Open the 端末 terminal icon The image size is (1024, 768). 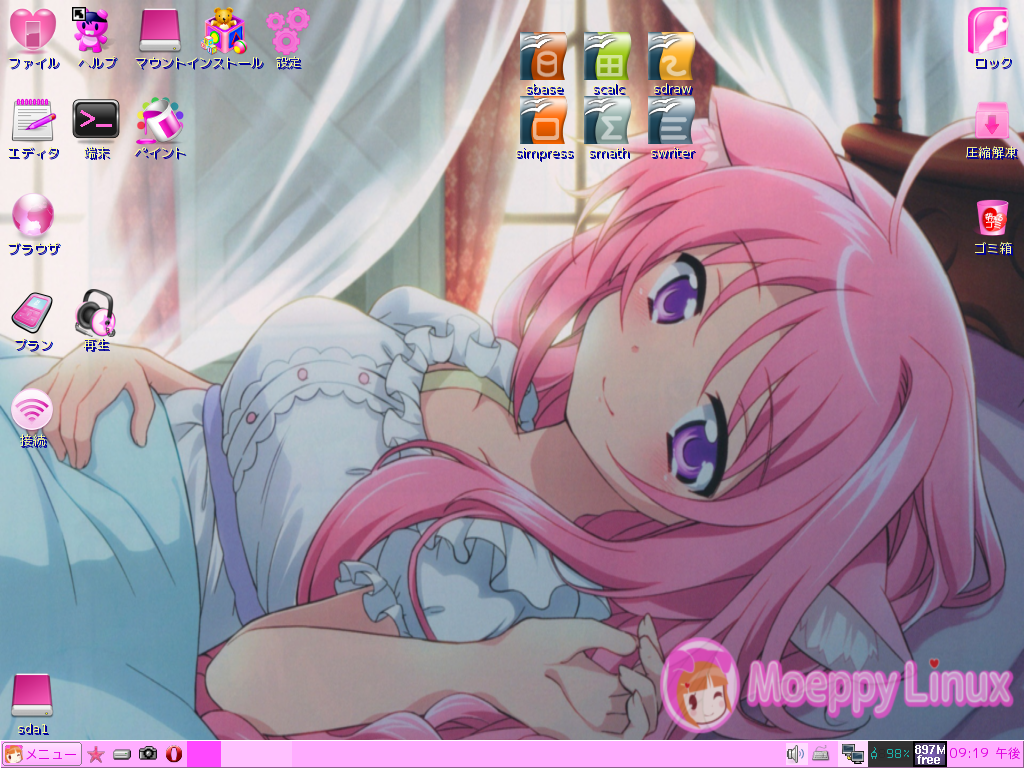click(96, 121)
